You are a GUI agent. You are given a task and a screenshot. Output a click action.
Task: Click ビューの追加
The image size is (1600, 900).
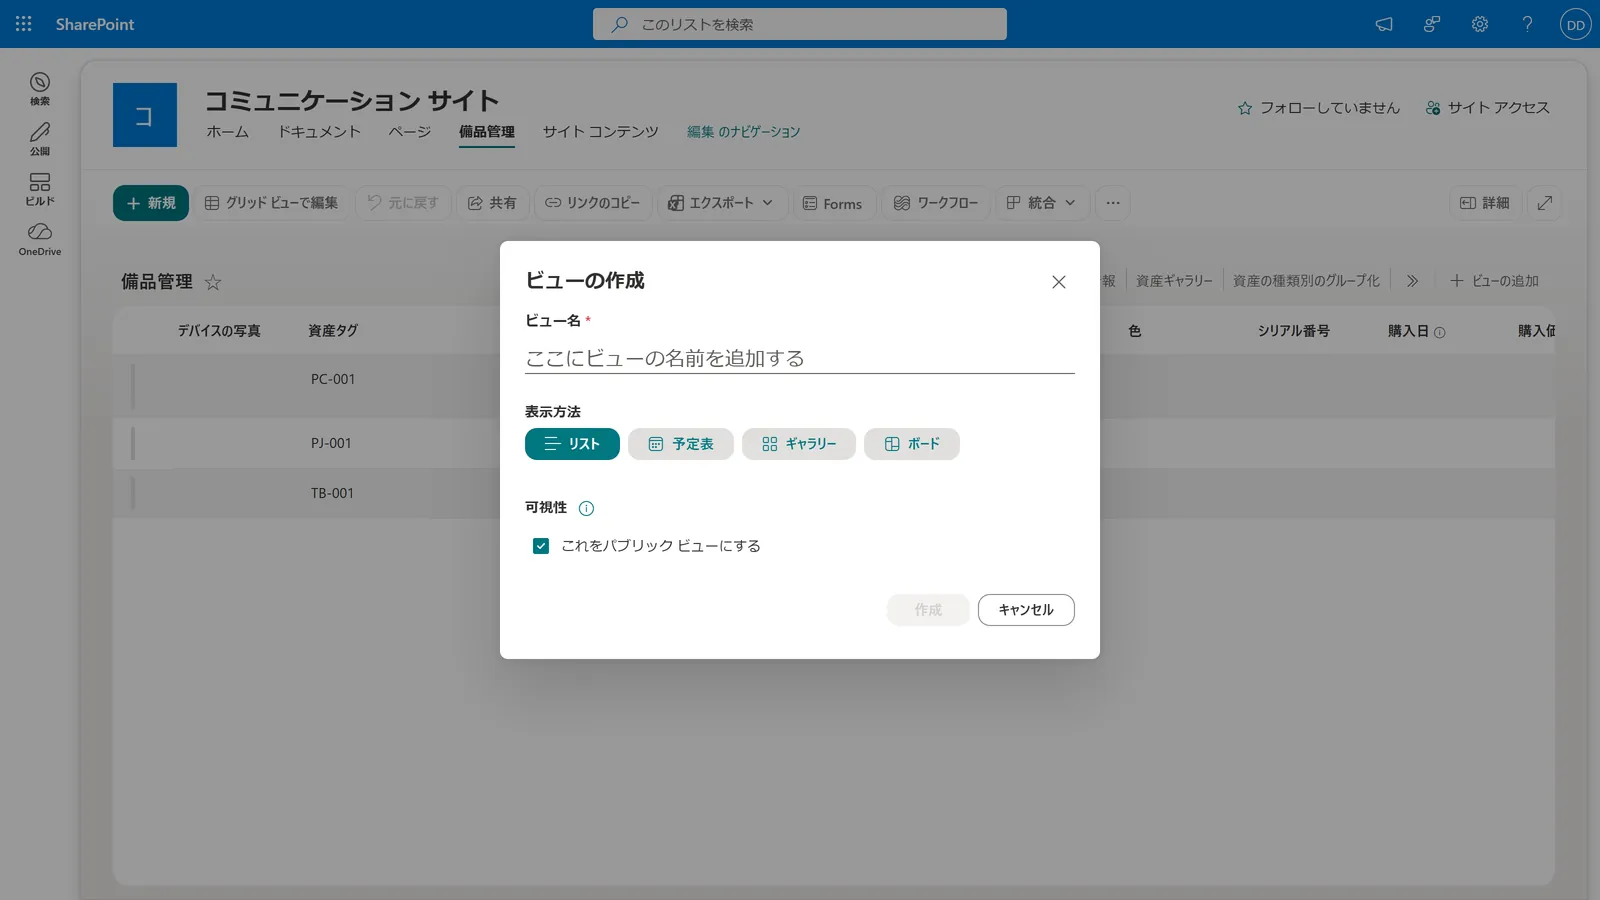point(1495,281)
